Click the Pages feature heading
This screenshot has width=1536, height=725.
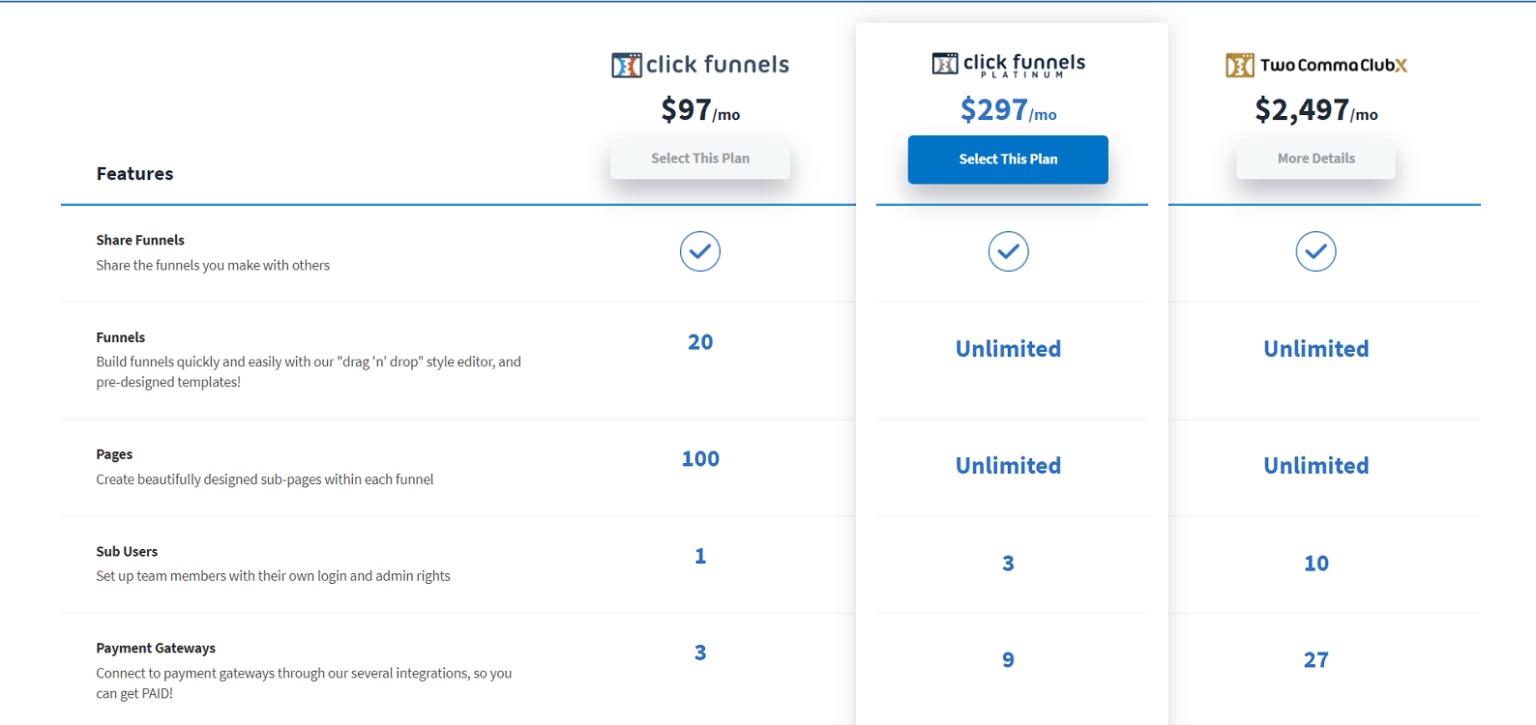(x=114, y=455)
